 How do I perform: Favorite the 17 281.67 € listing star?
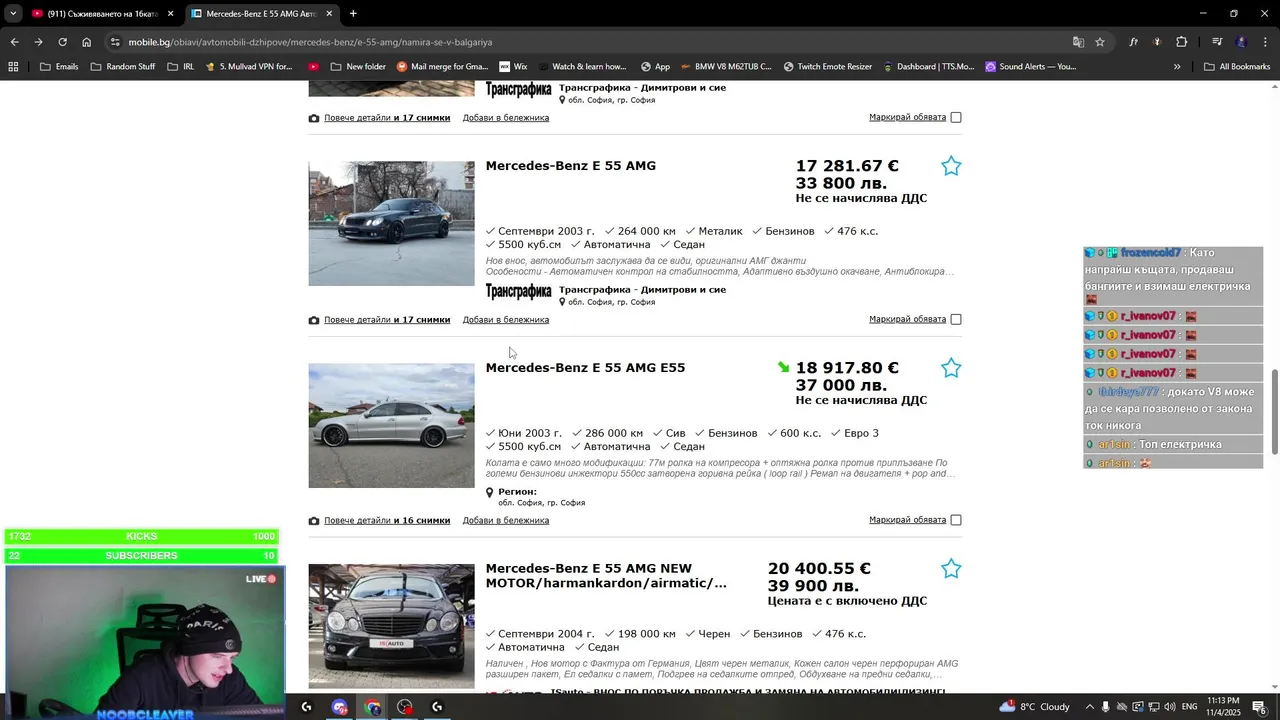(x=951, y=166)
